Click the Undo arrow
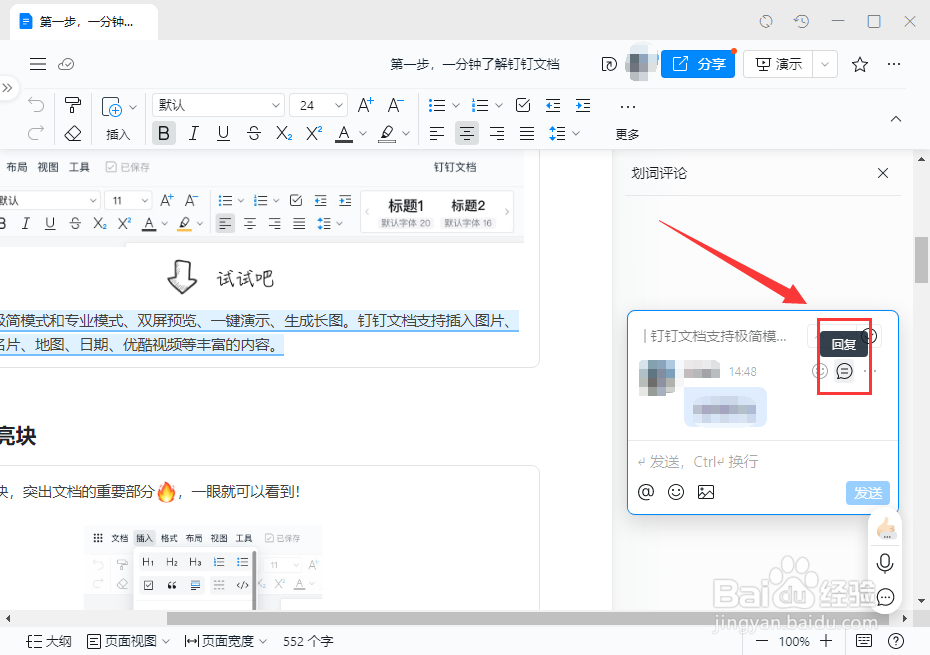930x655 pixels. tap(36, 105)
